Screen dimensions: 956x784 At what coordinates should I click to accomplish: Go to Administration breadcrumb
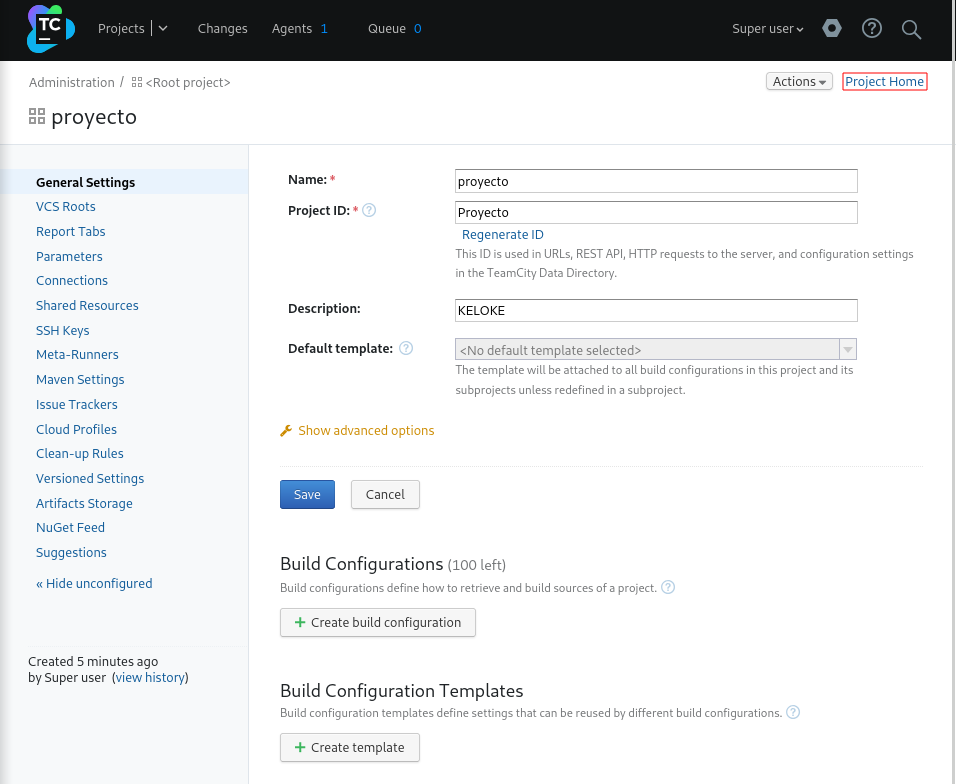pos(72,82)
